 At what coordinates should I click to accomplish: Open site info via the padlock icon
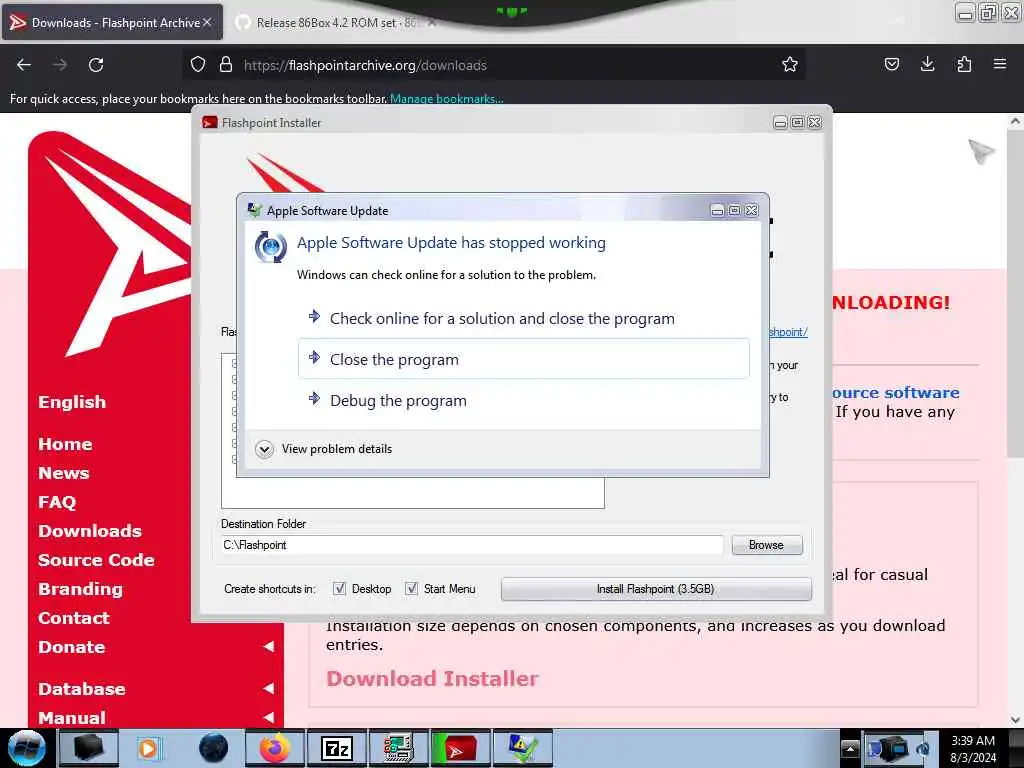[226, 64]
